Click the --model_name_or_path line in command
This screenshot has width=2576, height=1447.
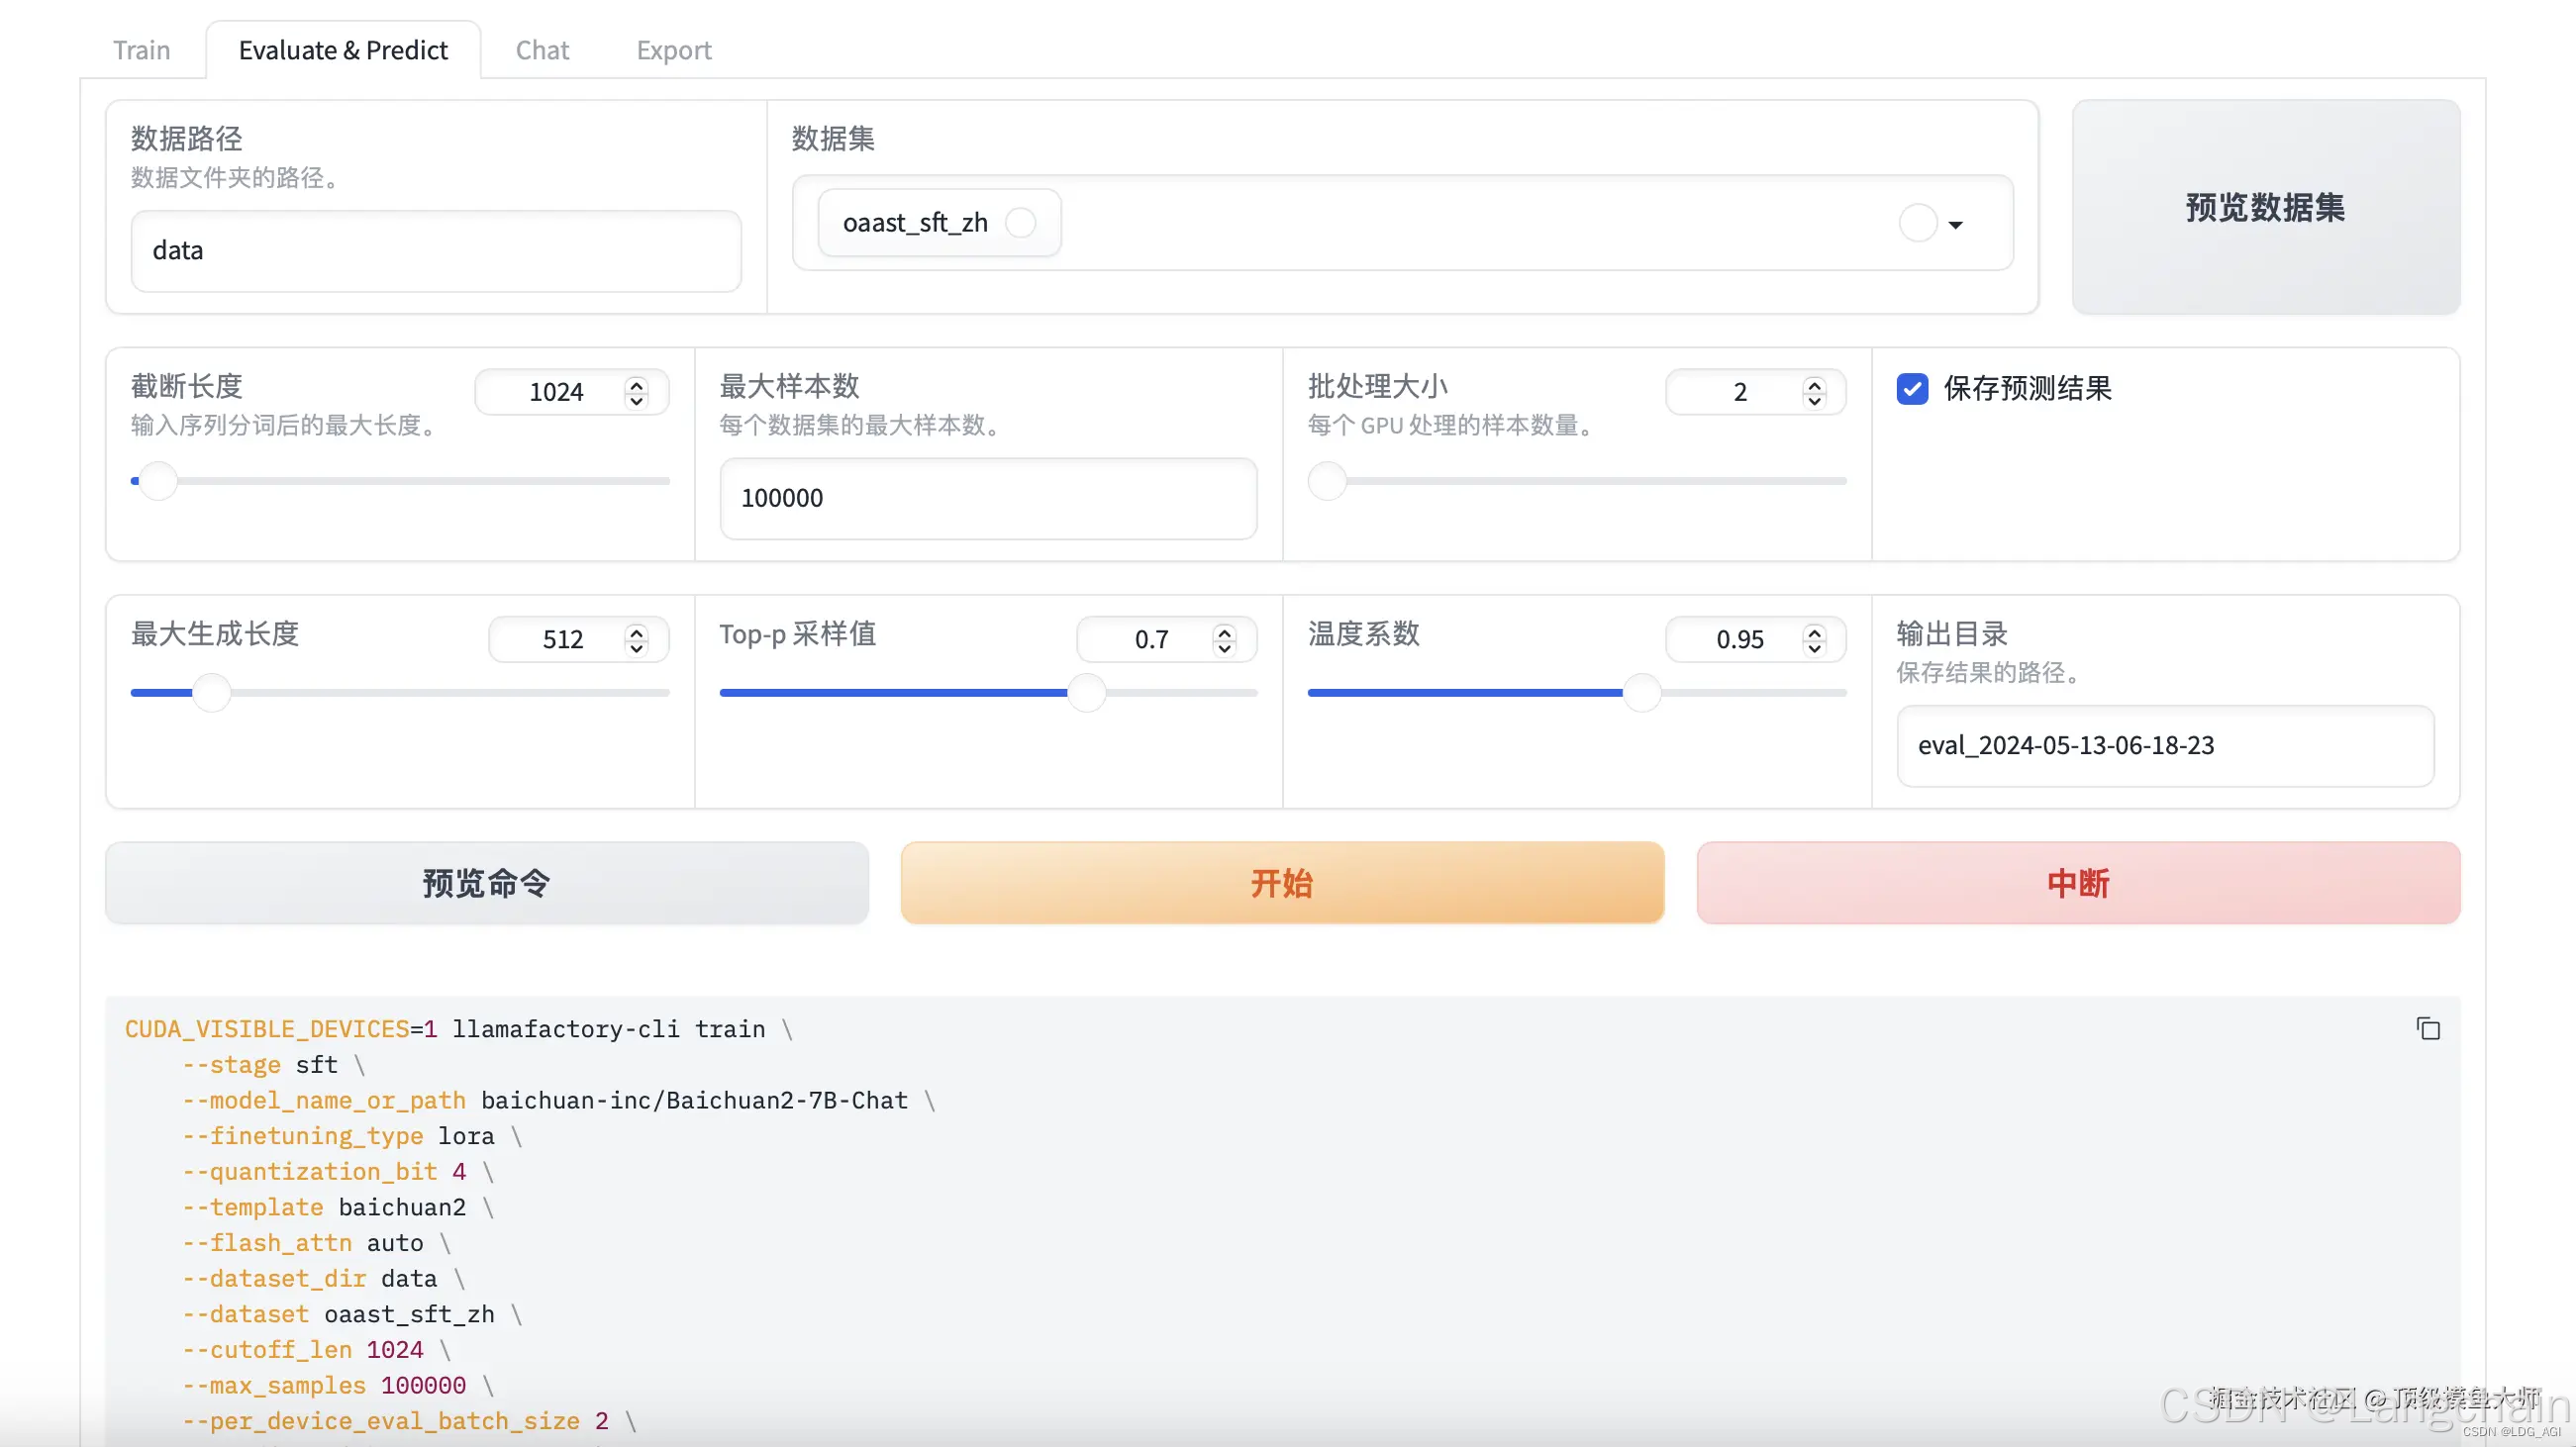558,1100
